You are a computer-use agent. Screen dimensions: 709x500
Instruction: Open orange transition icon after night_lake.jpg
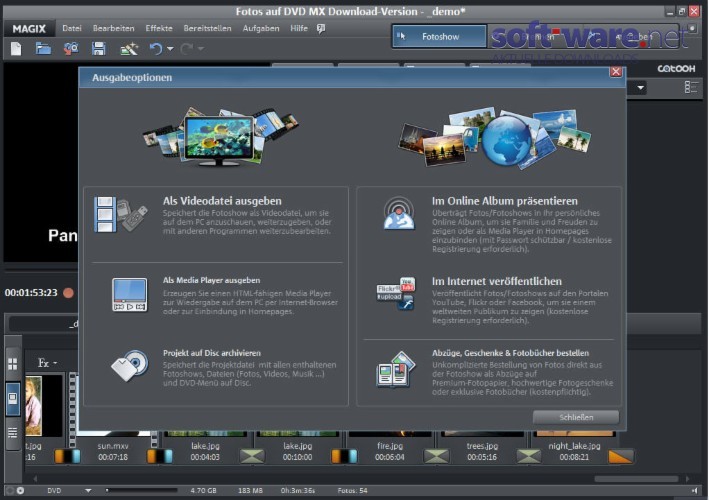[x=621, y=457]
